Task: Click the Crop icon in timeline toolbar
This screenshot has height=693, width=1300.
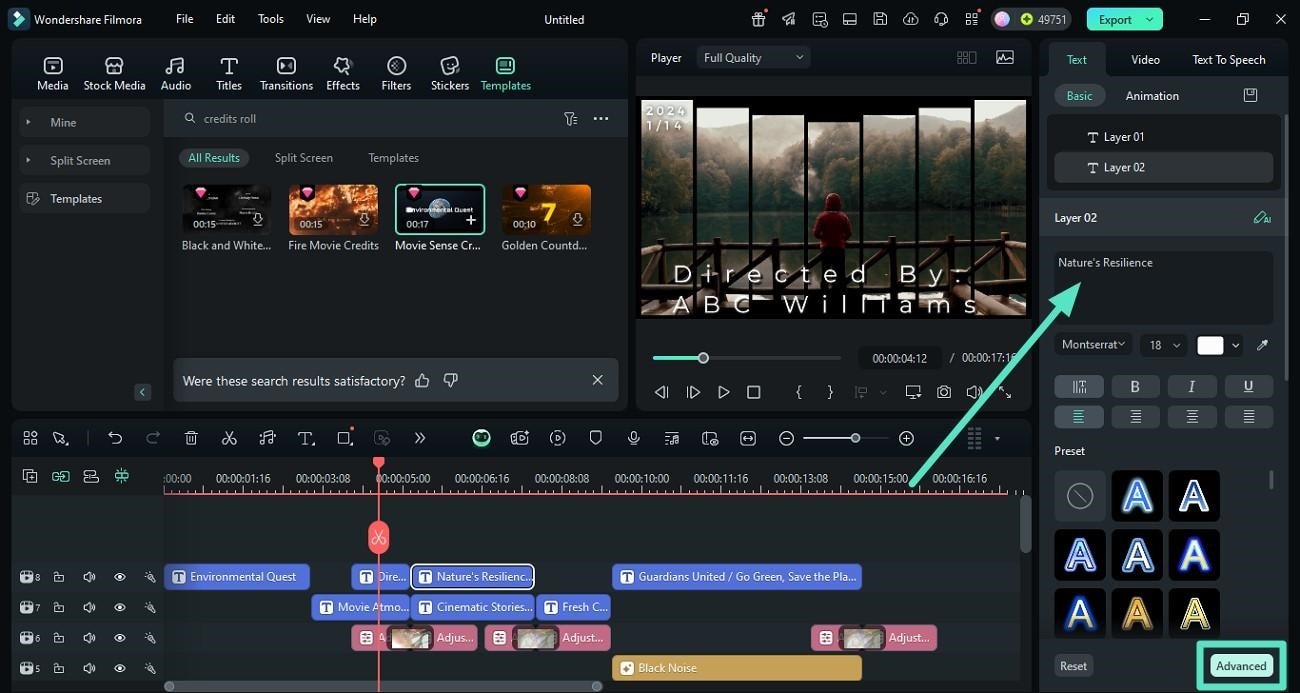Action: click(x=345, y=438)
